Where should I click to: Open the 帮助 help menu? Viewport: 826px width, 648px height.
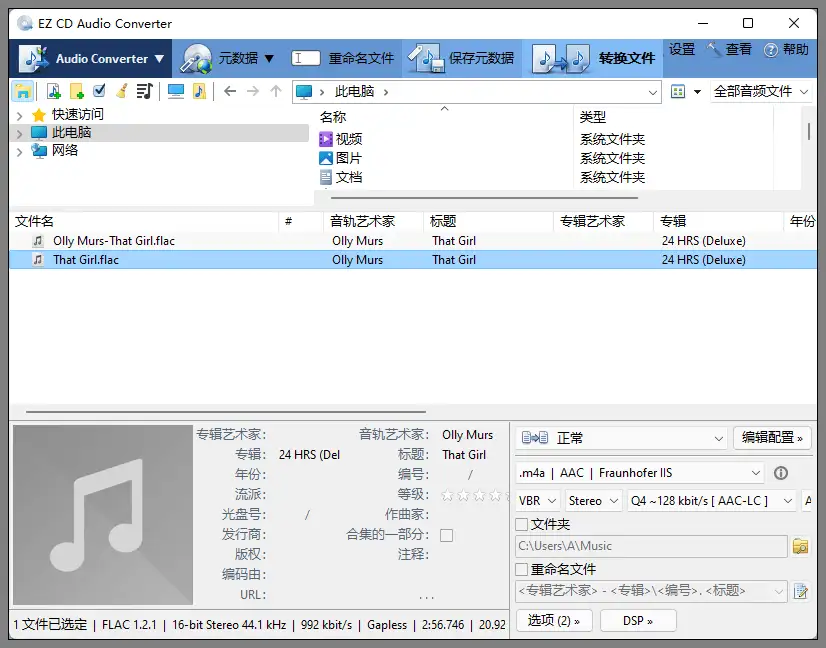click(786, 50)
